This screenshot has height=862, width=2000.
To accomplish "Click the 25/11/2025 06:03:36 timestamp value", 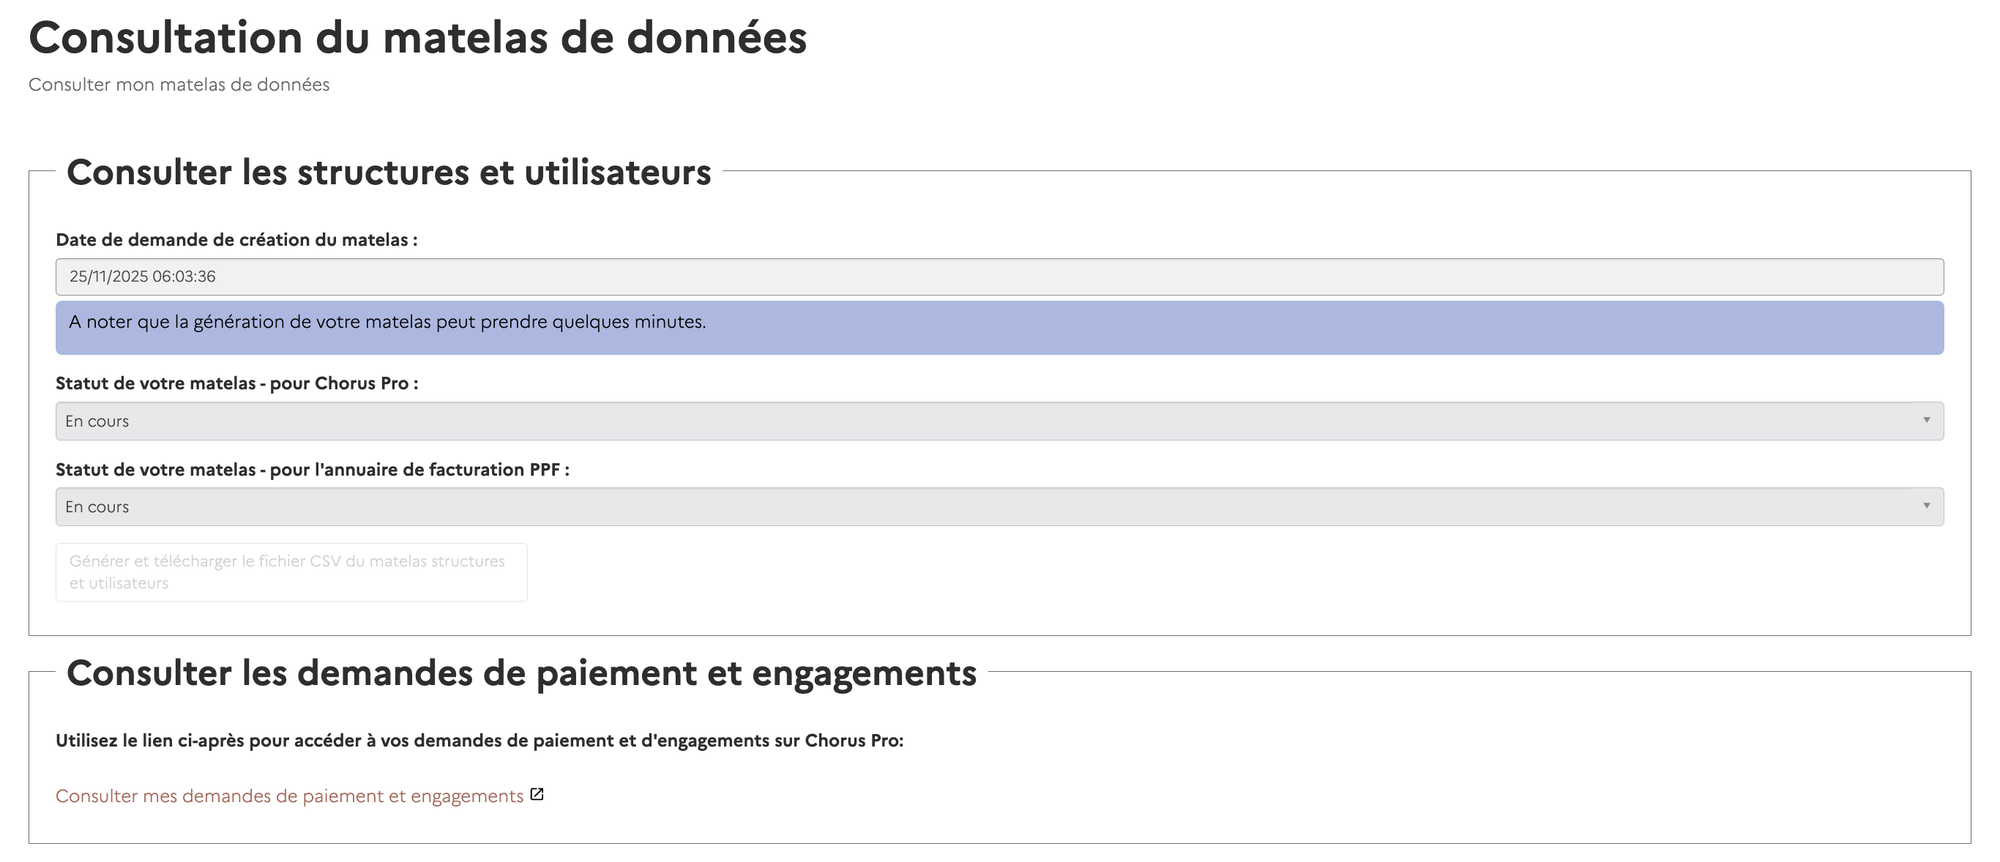I will [x=142, y=277].
